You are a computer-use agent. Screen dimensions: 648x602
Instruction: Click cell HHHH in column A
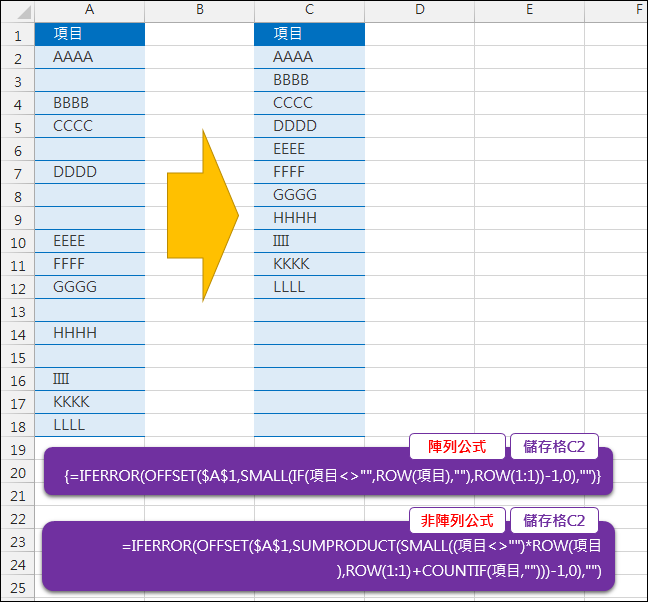(90, 333)
